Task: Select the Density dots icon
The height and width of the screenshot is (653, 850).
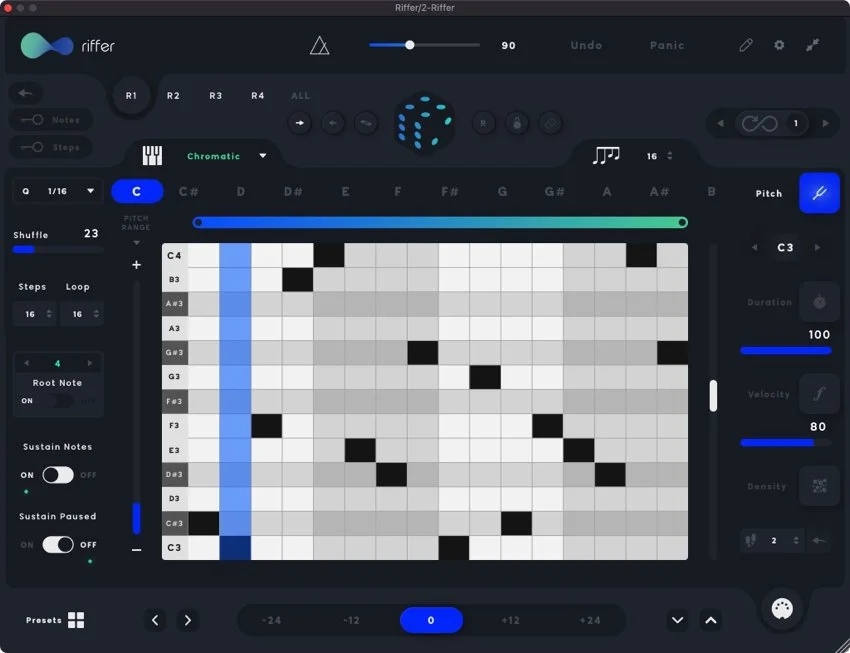Action: pos(819,486)
